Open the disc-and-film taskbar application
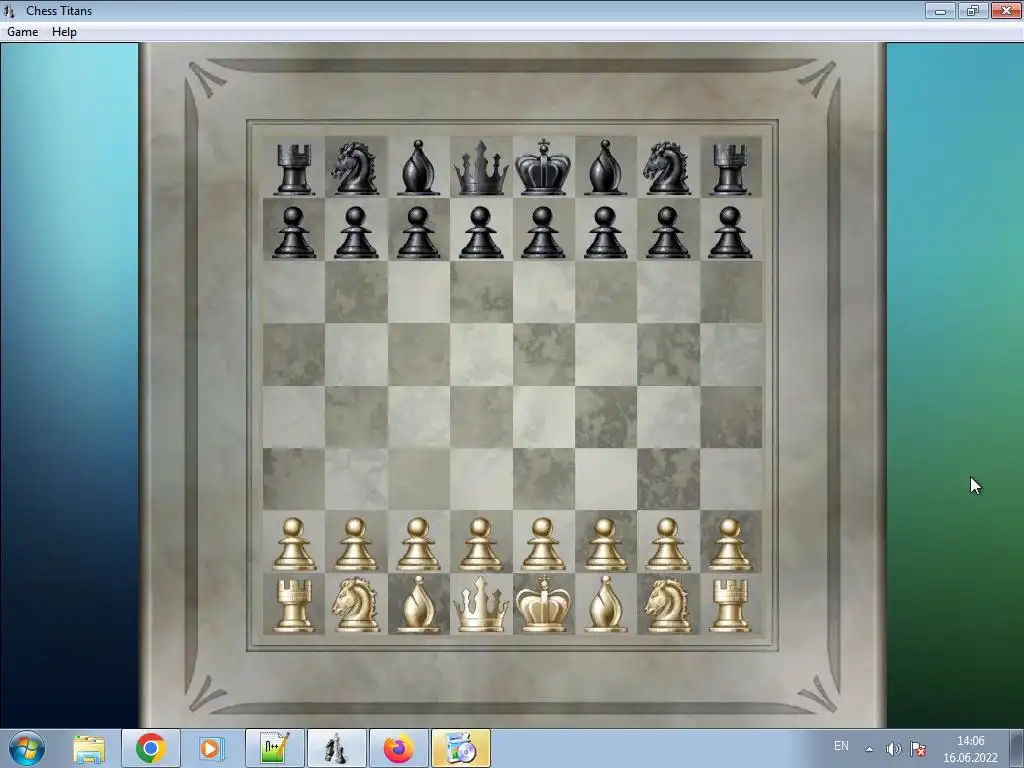This screenshot has height=768, width=1024. click(x=460, y=748)
